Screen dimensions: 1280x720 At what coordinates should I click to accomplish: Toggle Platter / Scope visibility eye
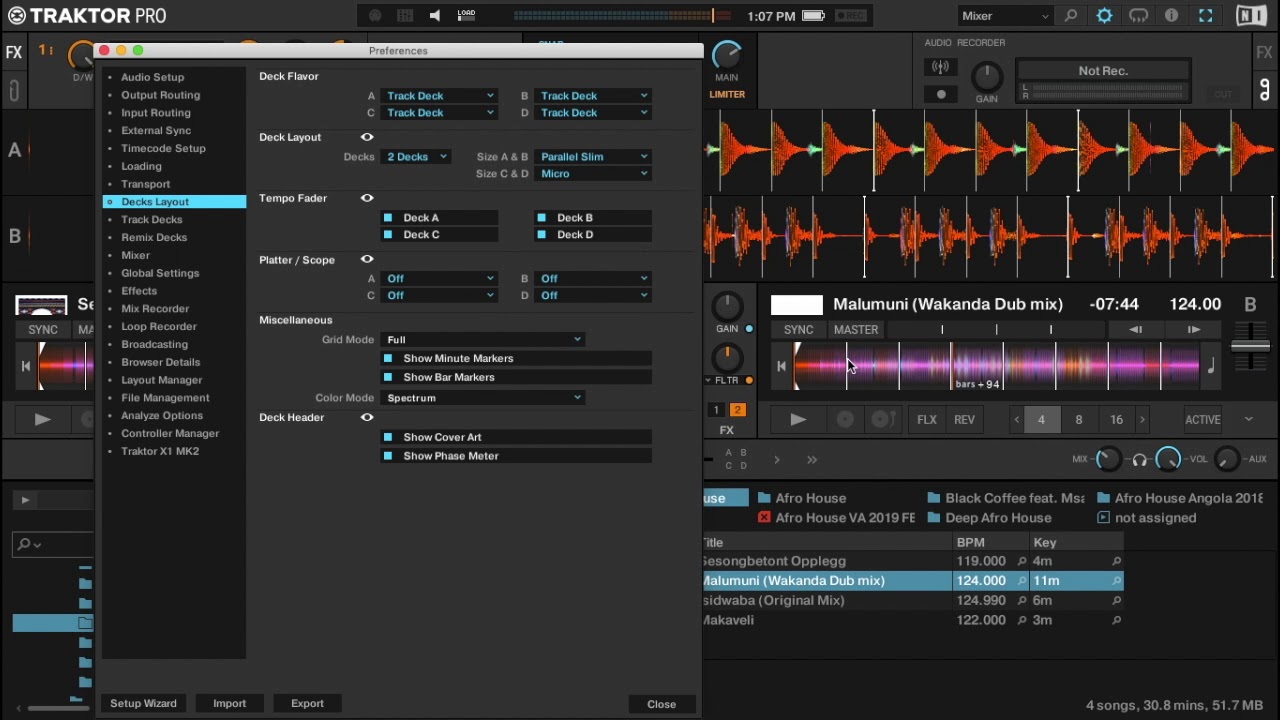point(367,260)
